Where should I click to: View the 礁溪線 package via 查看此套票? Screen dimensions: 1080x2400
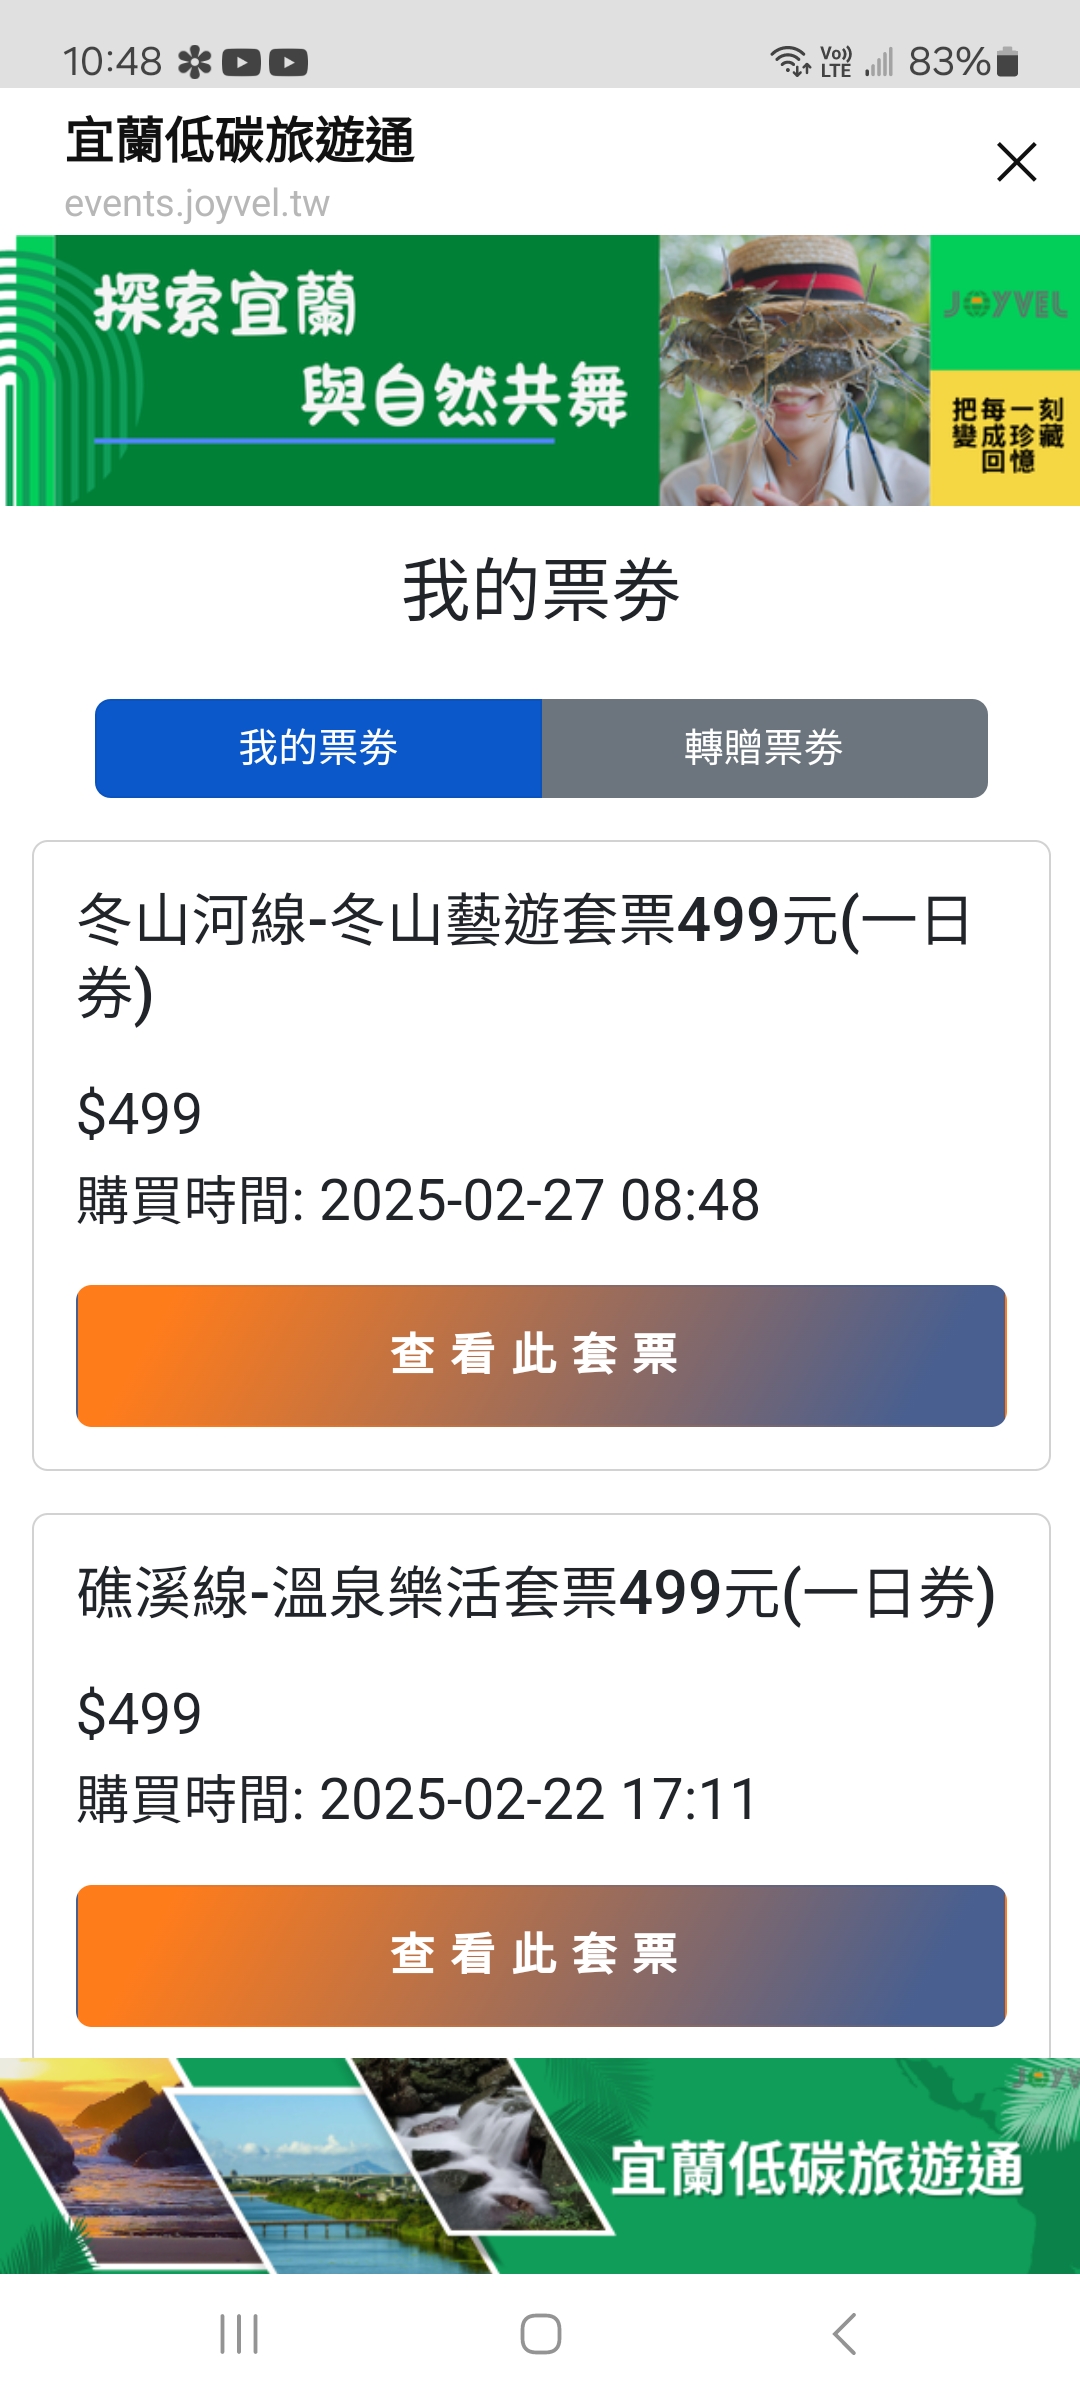pos(541,1955)
